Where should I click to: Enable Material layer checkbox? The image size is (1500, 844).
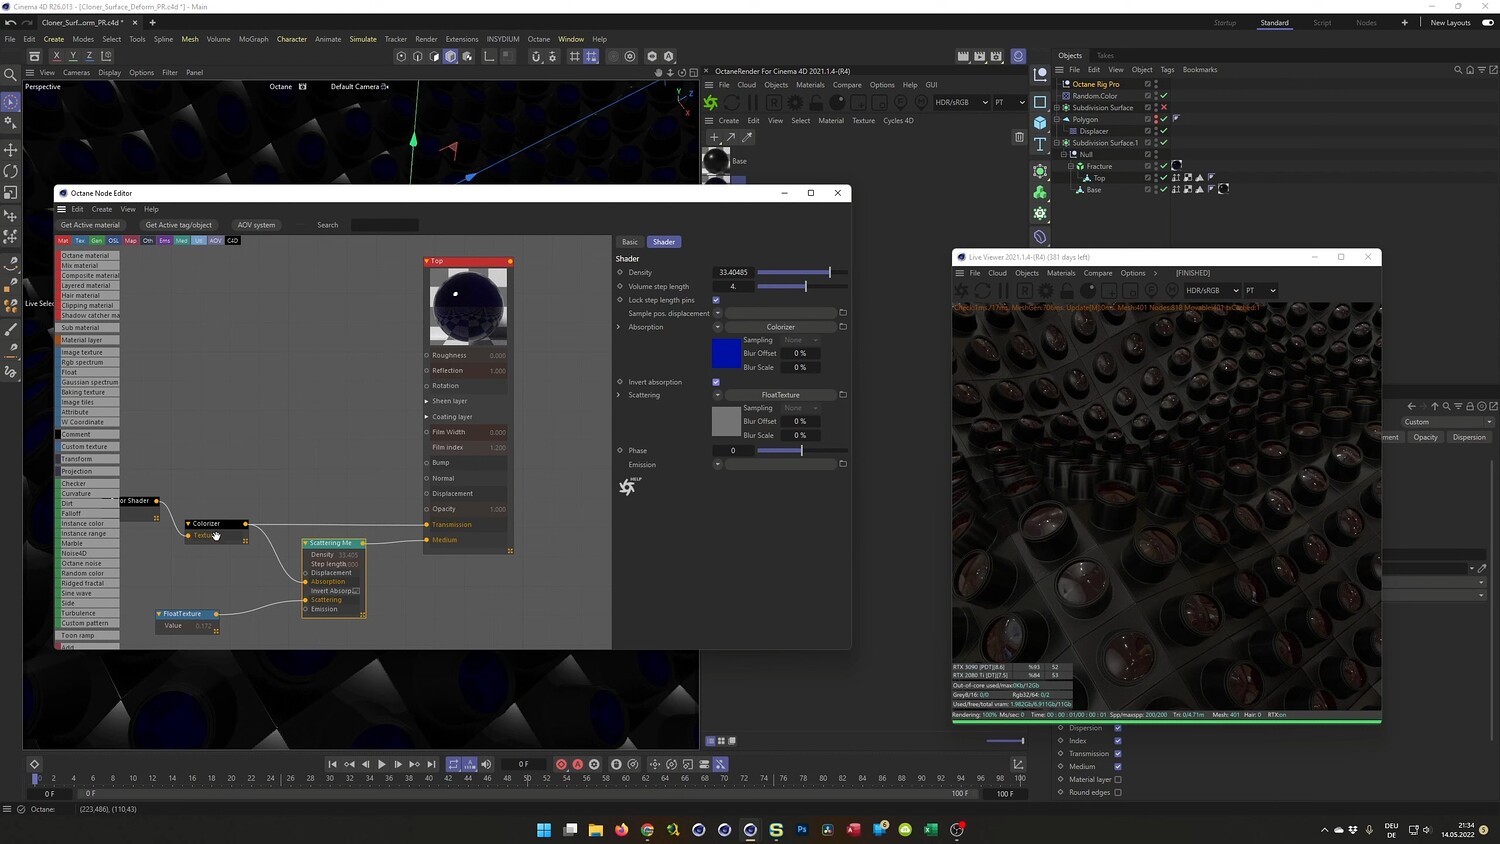pos(1118,780)
